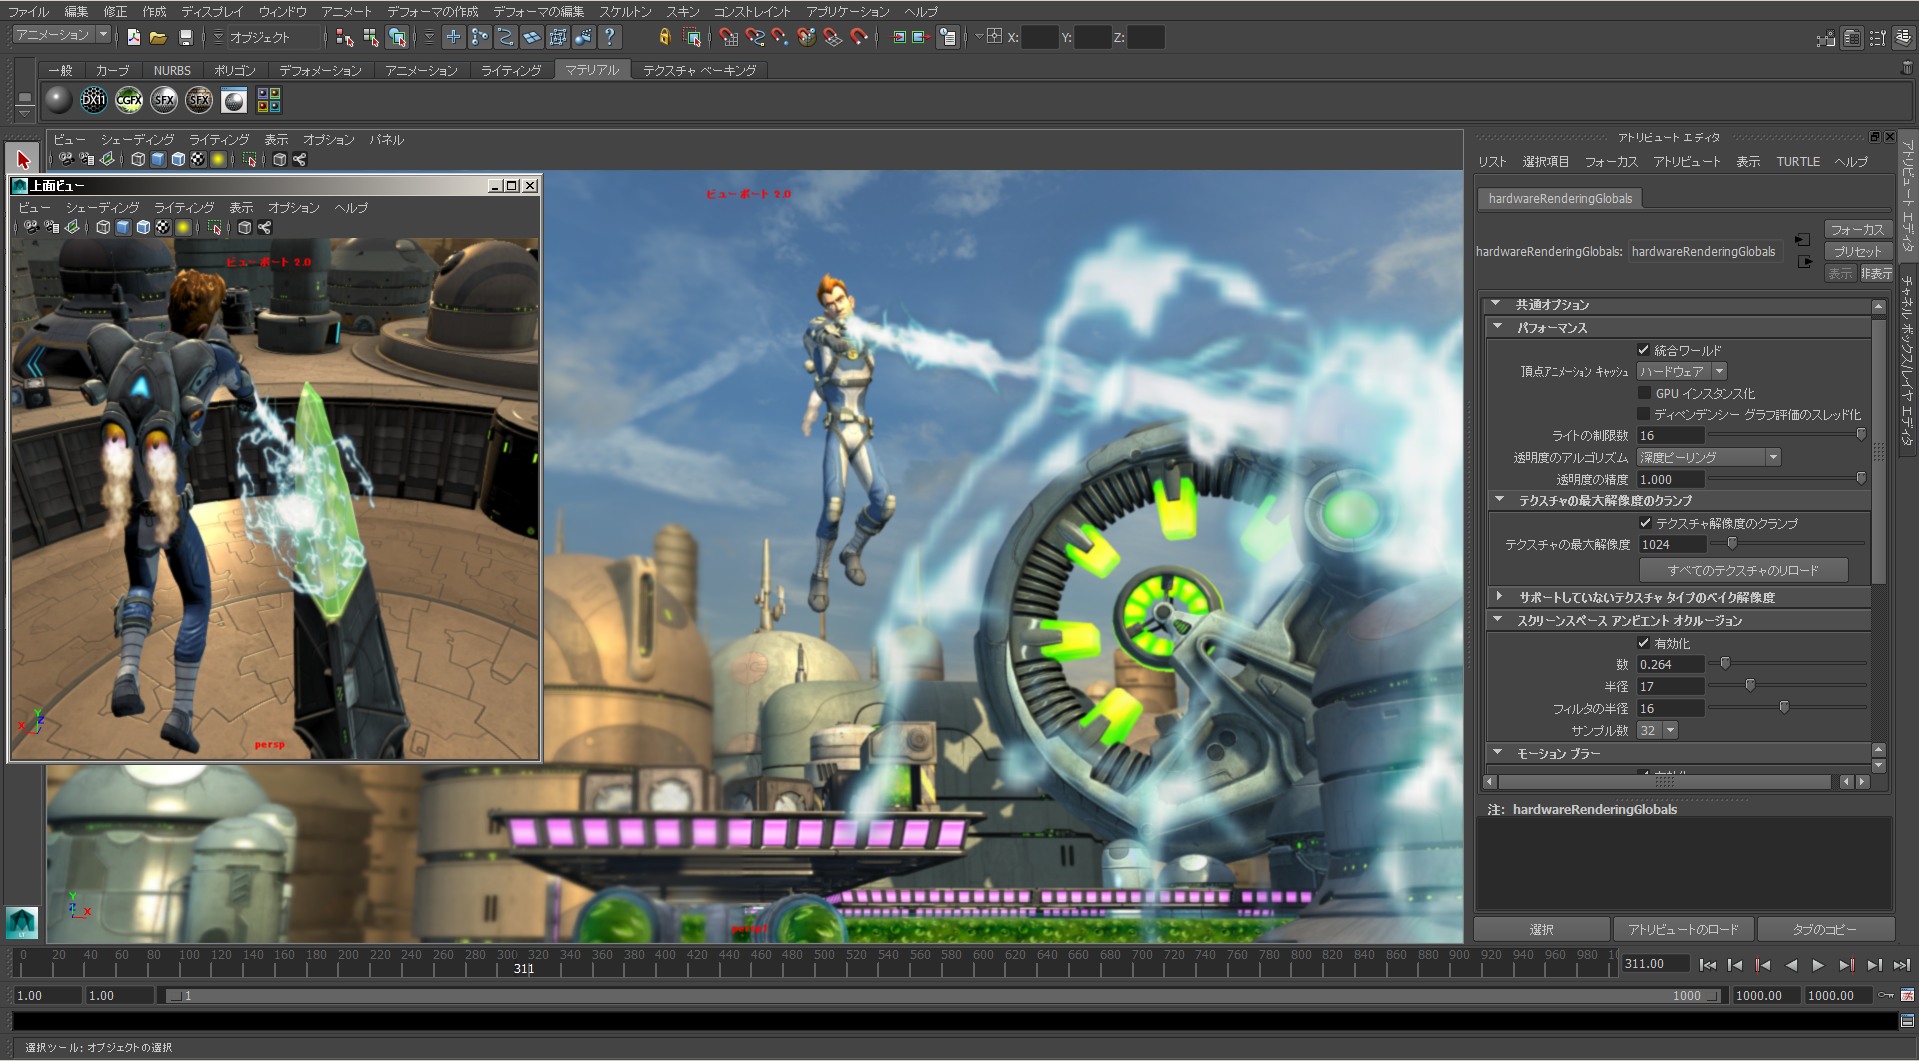
Task: Enable the GPU インスタンス化 checkbox
Action: click(x=1643, y=393)
